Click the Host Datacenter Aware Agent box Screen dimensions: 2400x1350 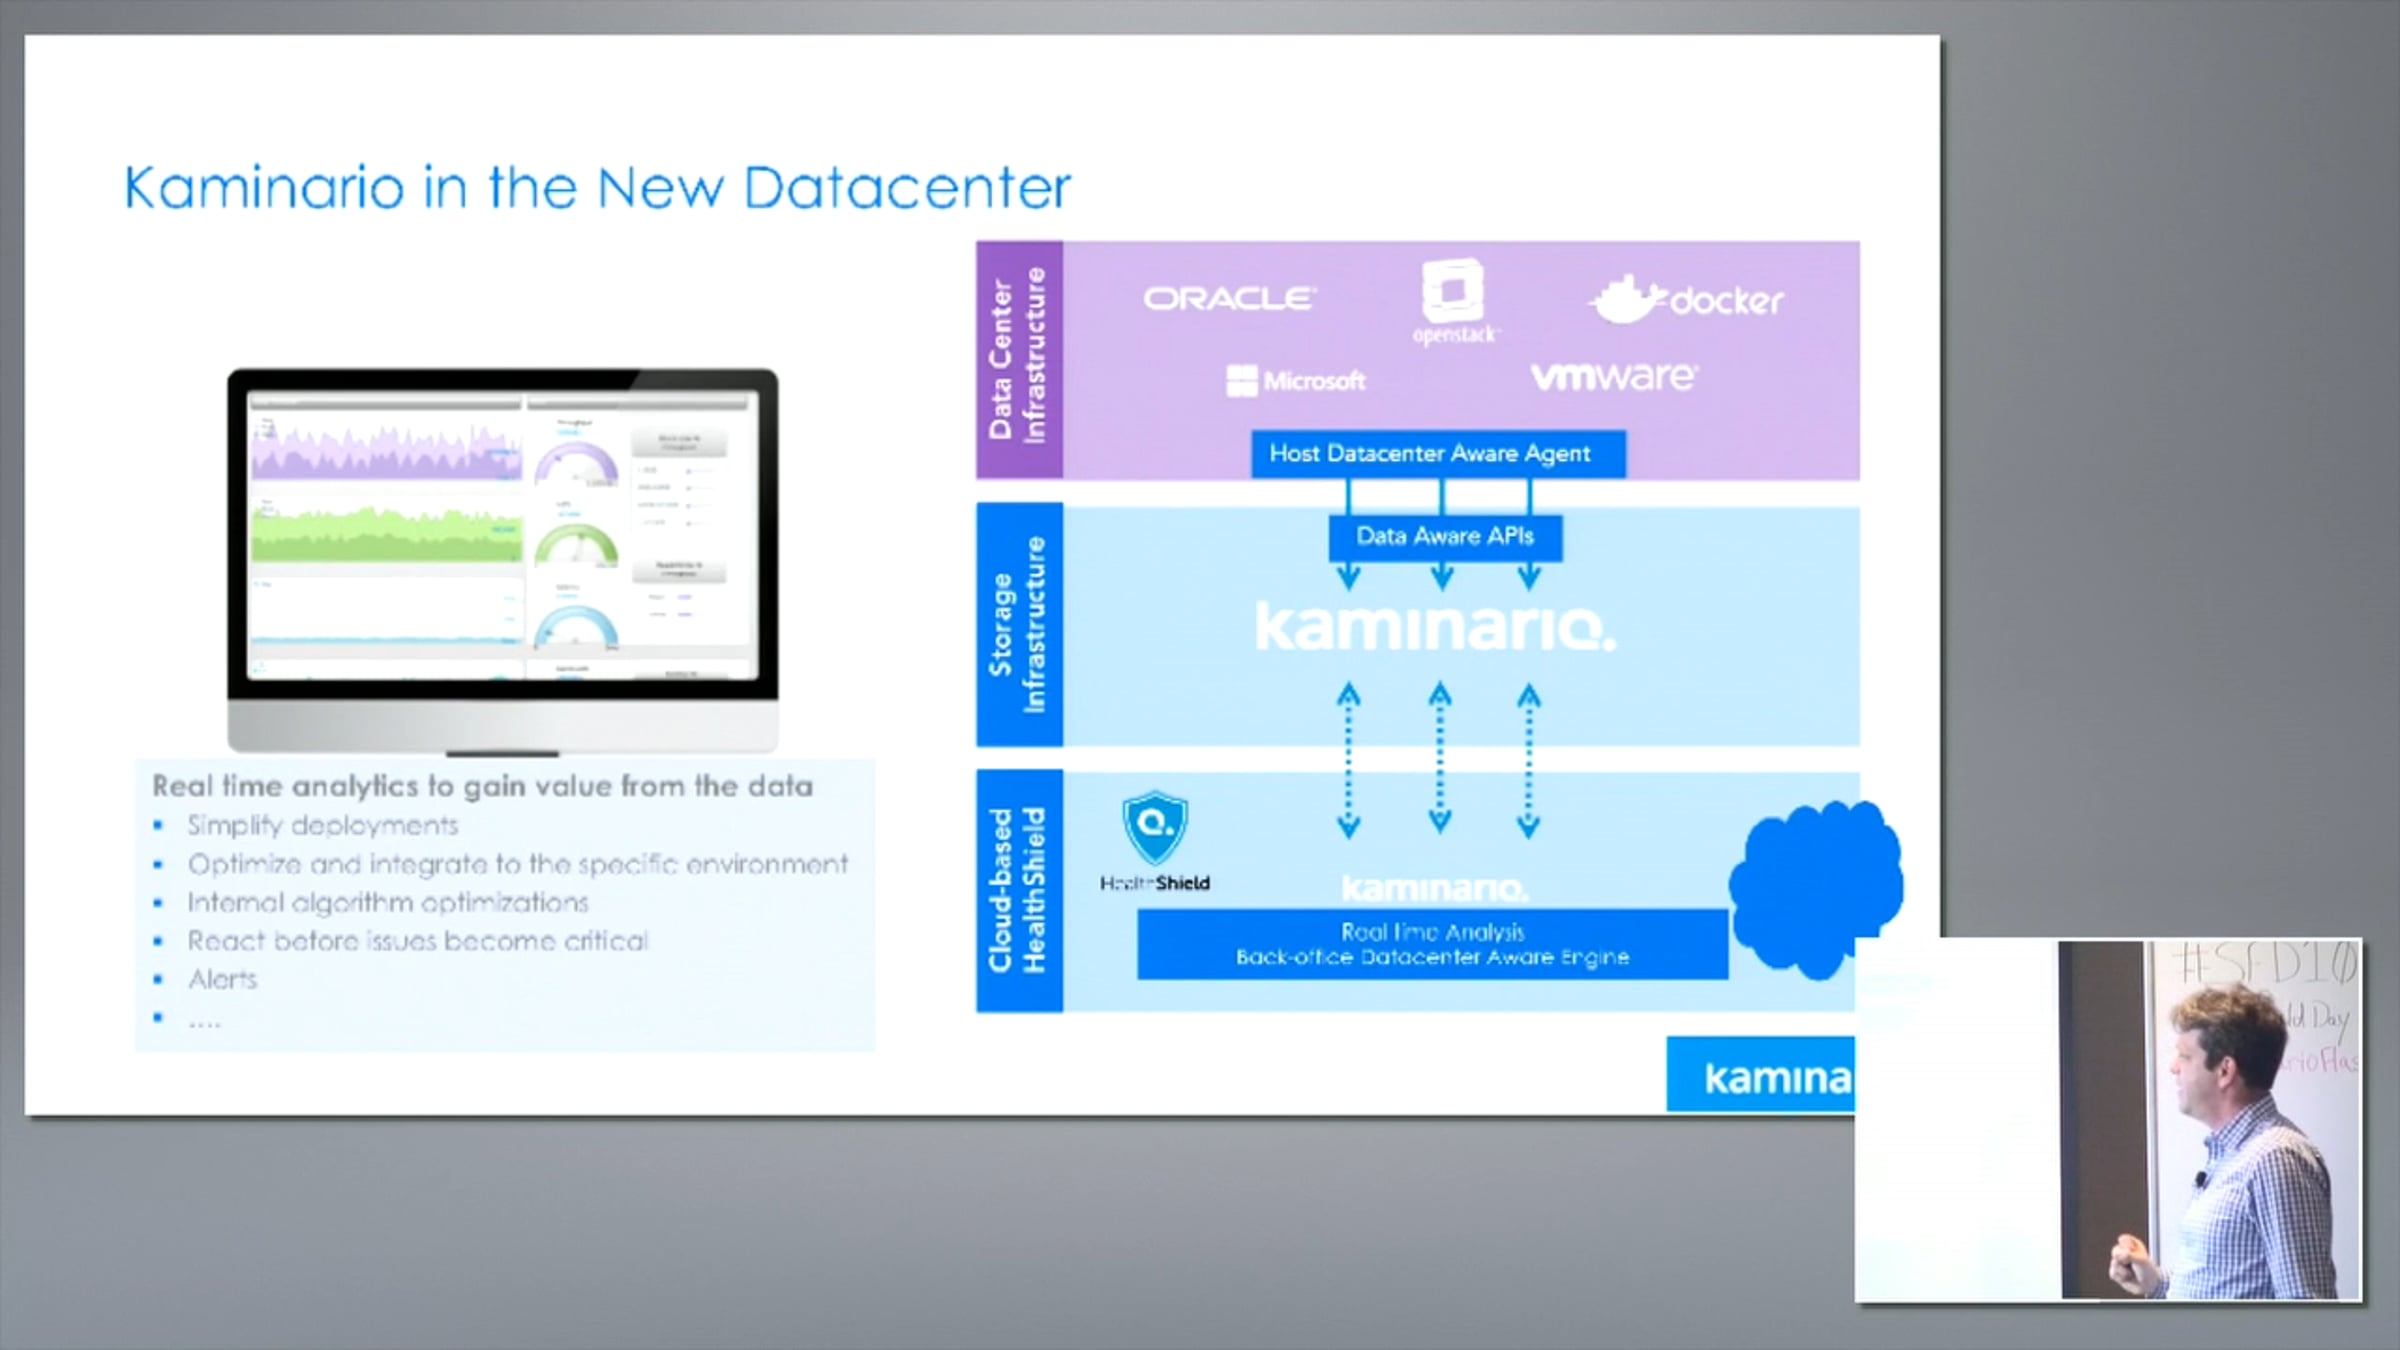coord(1438,454)
